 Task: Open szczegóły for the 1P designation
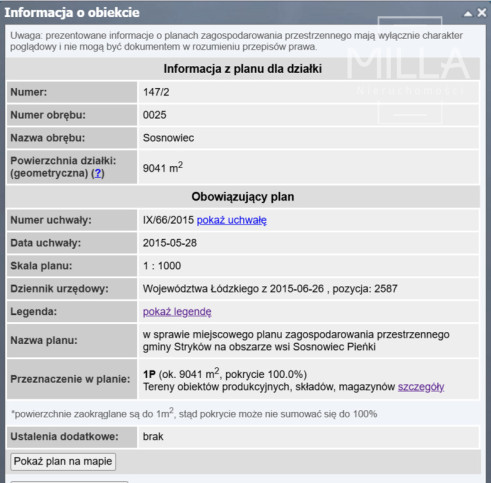[421, 387]
